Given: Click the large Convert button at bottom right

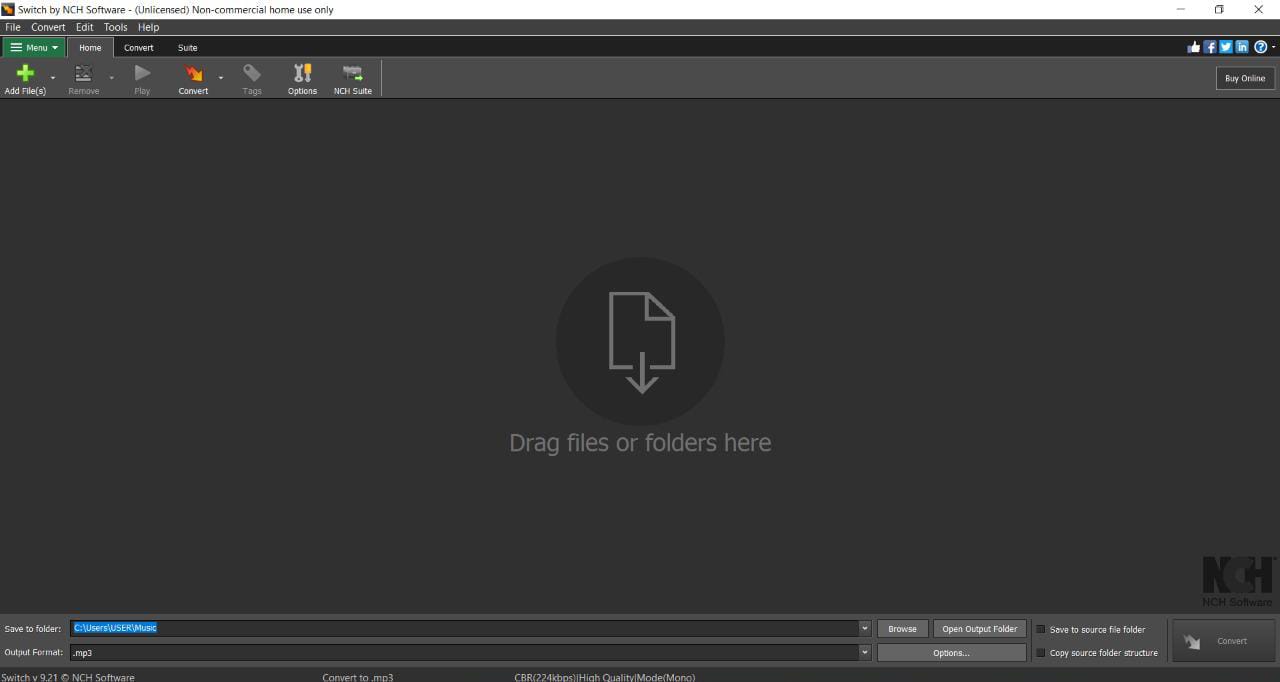Looking at the screenshot, I should pyautogui.click(x=1223, y=641).
